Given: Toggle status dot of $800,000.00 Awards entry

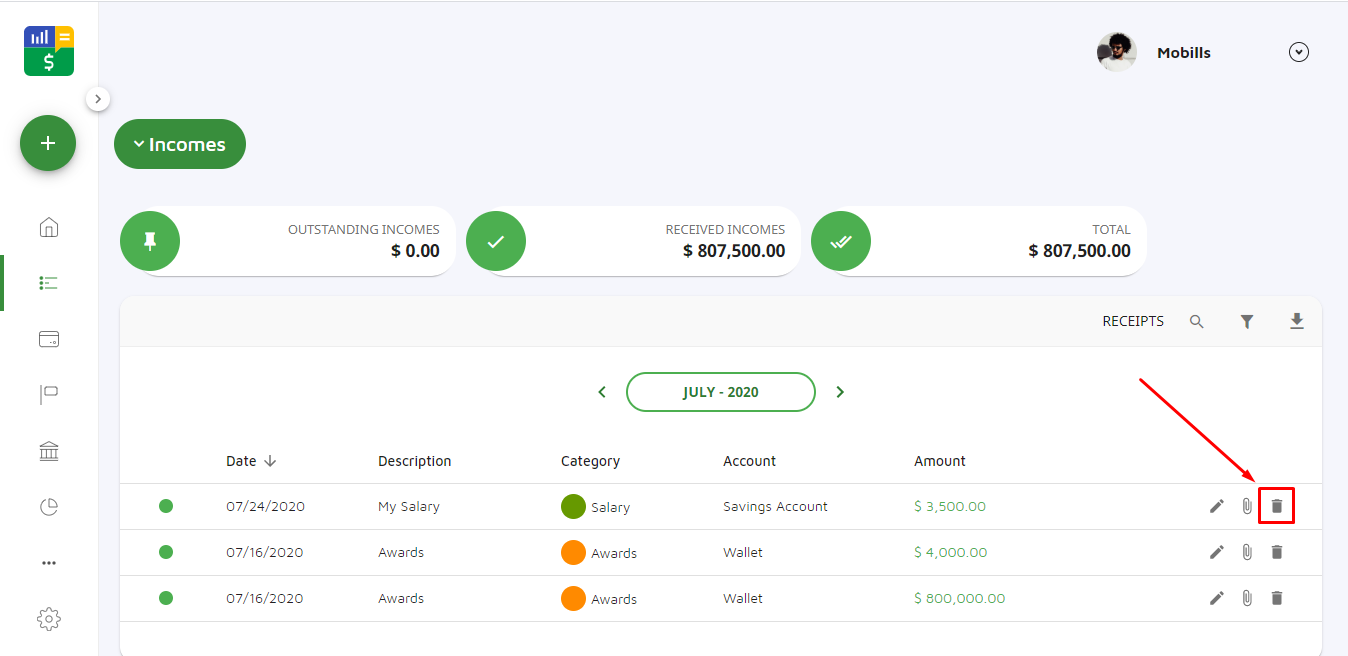Looking at the screenshot, I should pyautogui.click(x=166, y=598).
